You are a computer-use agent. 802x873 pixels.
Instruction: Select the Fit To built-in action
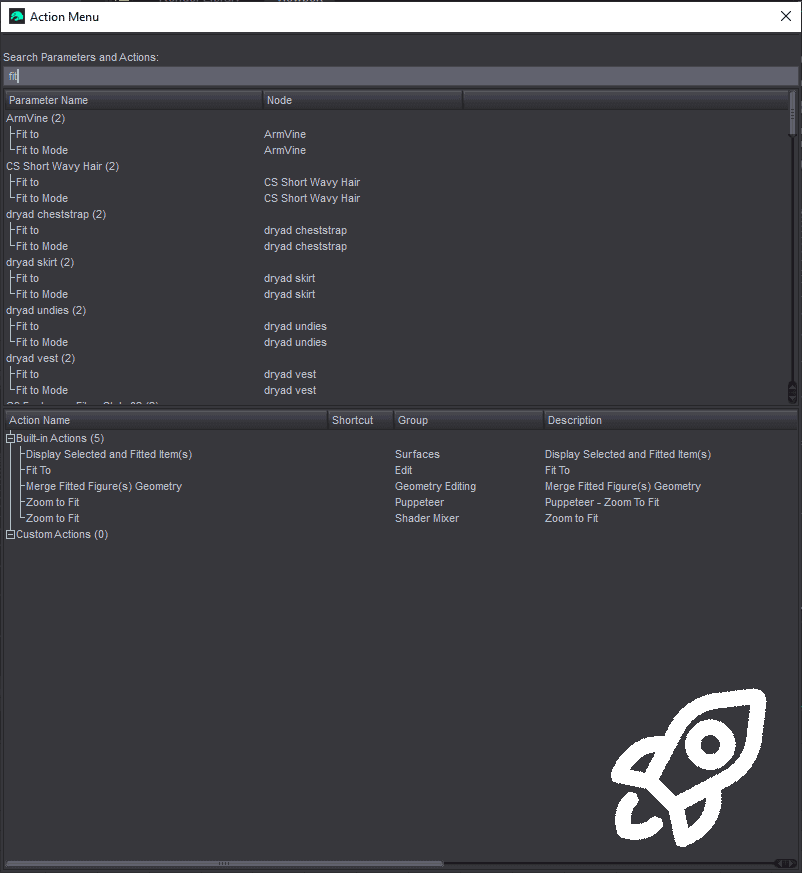38,470
